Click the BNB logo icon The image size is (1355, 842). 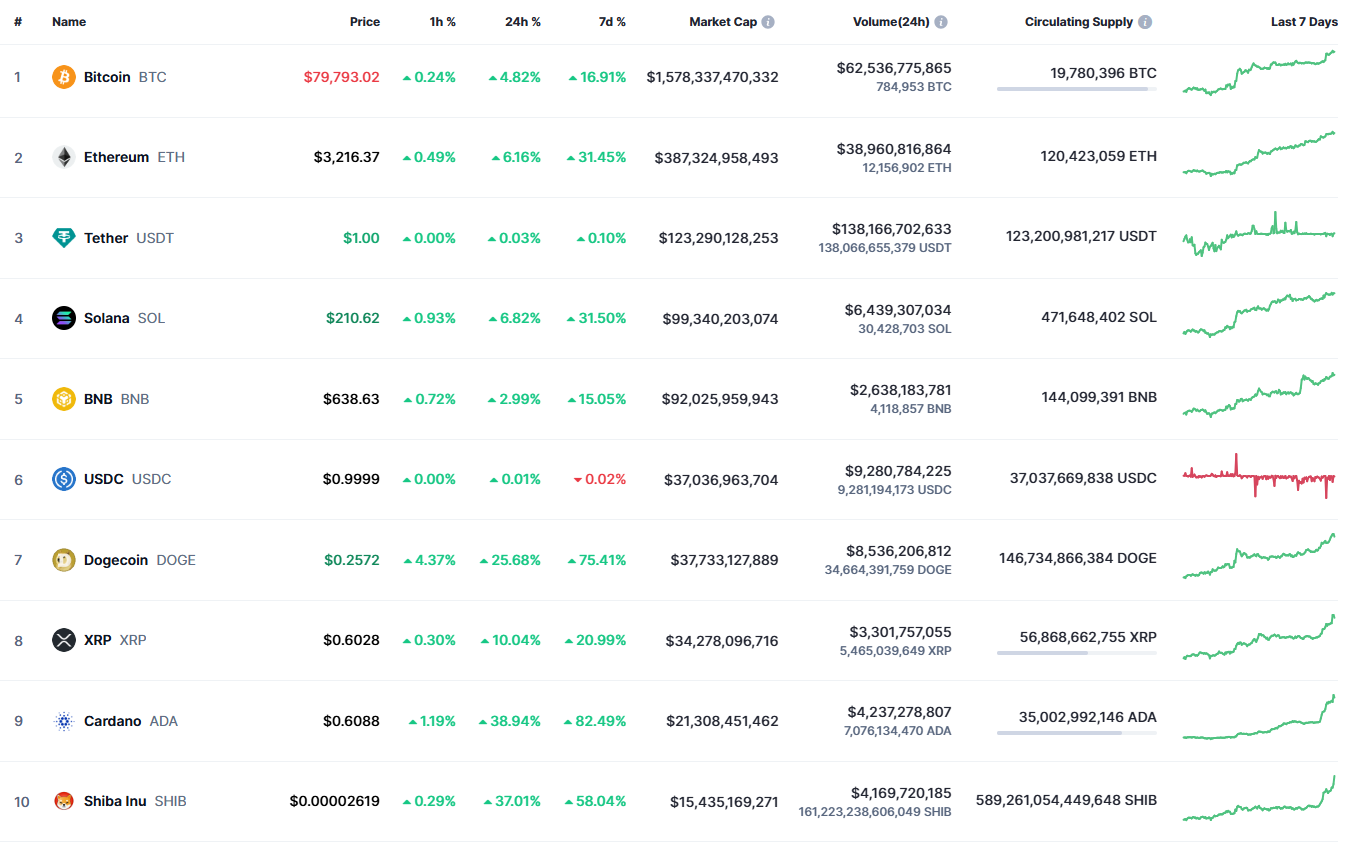64,399
